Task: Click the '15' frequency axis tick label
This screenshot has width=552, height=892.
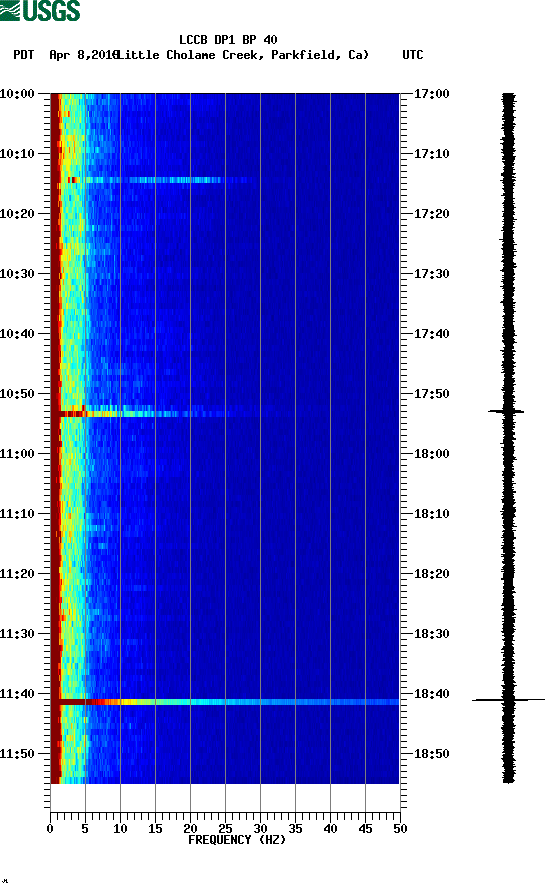Action: tap(155, 829)
